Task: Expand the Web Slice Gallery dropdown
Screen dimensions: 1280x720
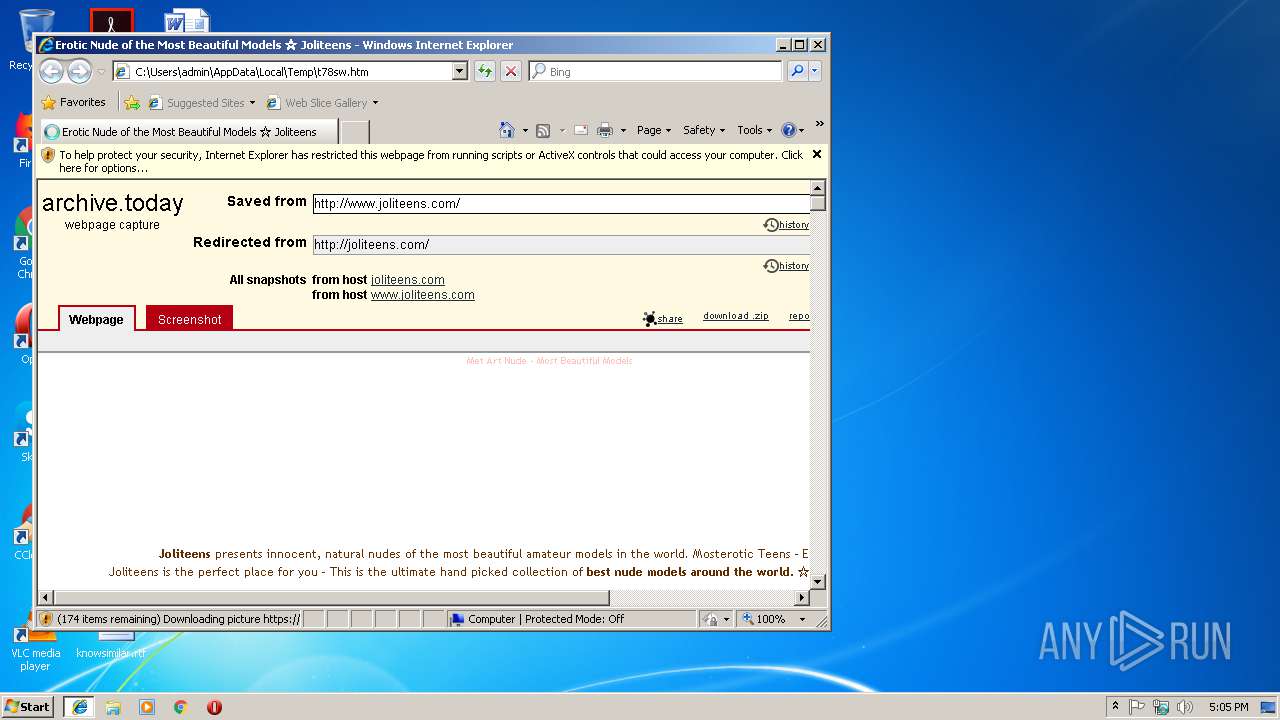Action: pyautogui.click(x=375, y=102)
